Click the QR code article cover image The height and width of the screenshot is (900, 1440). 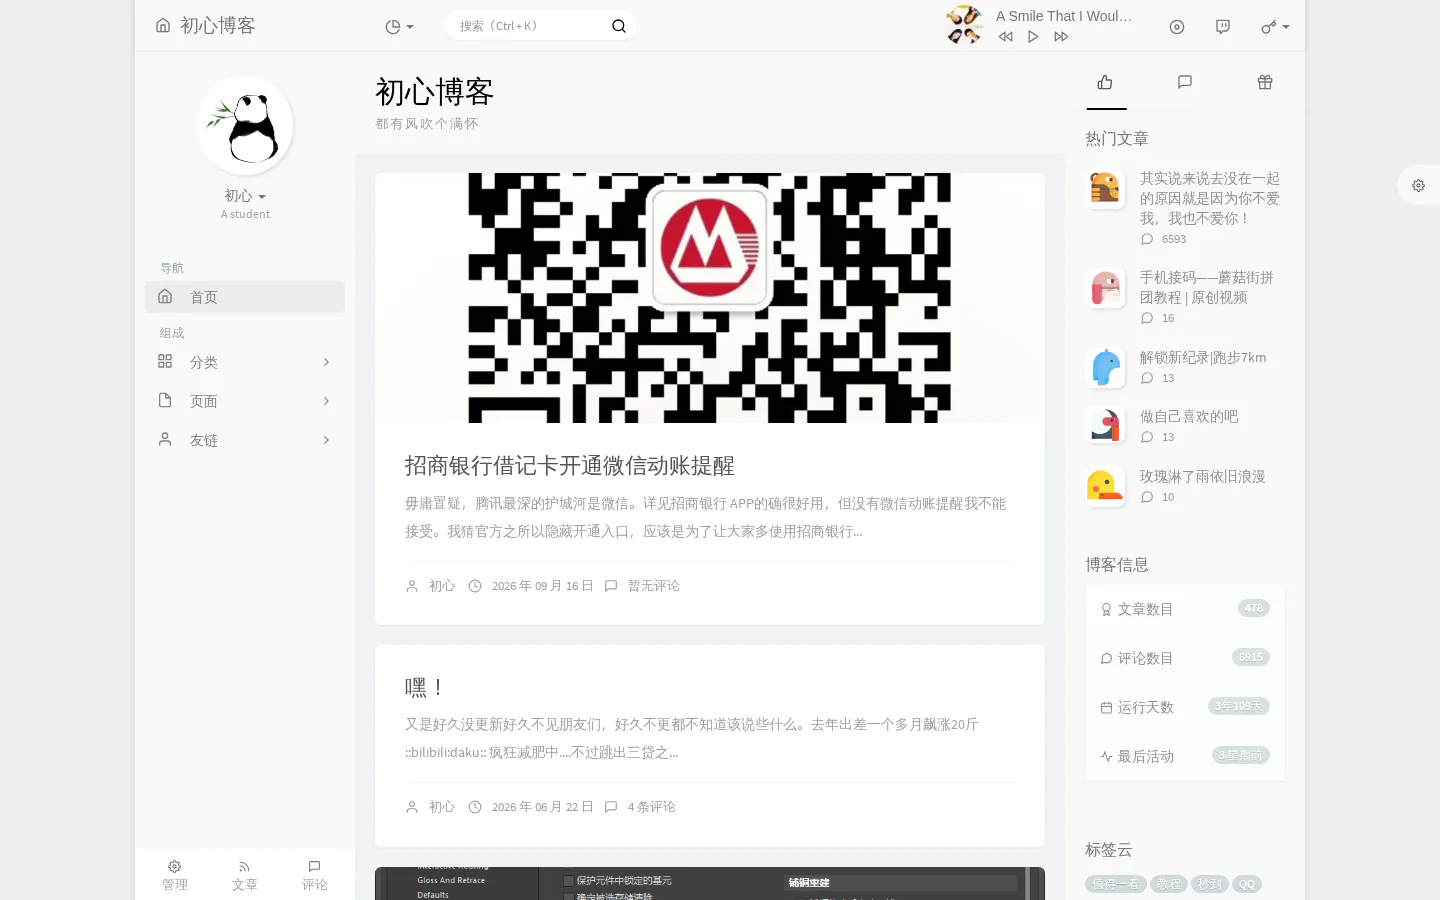pos(710,298)
